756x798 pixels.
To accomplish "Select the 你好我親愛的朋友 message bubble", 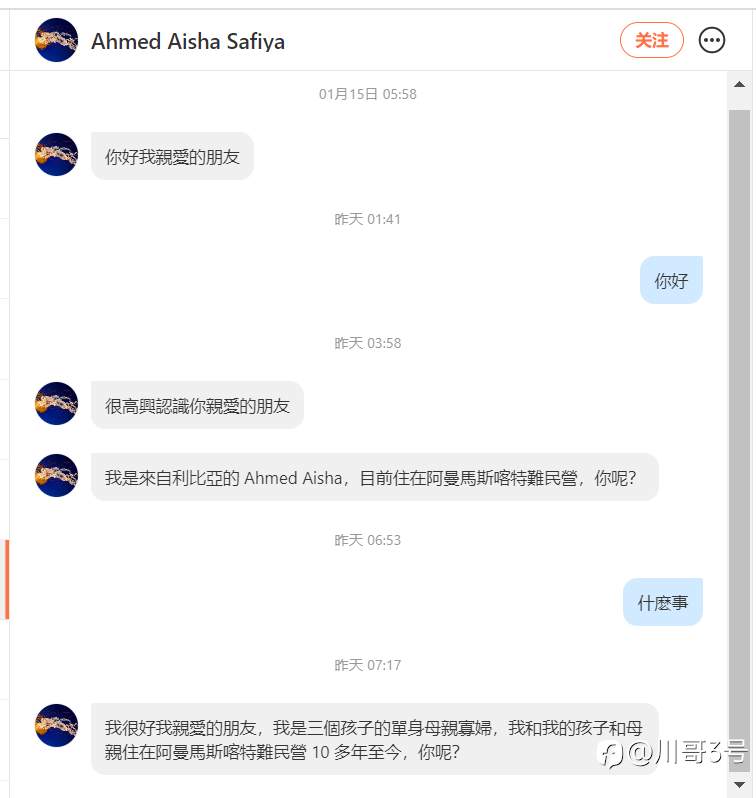I will point(172,156).
